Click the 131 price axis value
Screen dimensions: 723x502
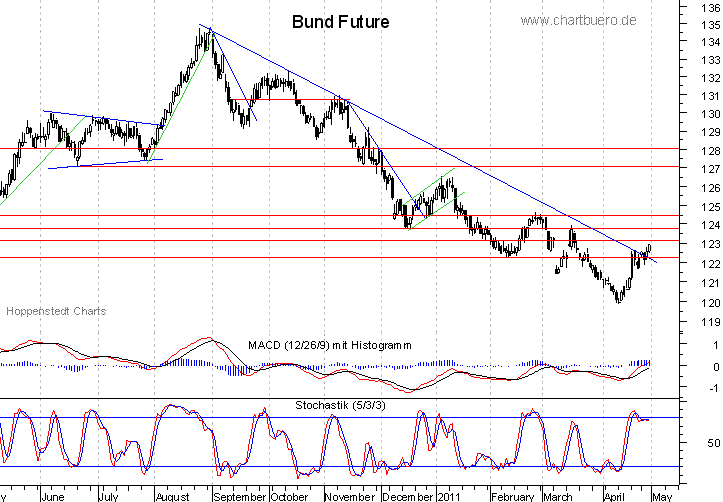pyautogui.click(x=711, y=96)
